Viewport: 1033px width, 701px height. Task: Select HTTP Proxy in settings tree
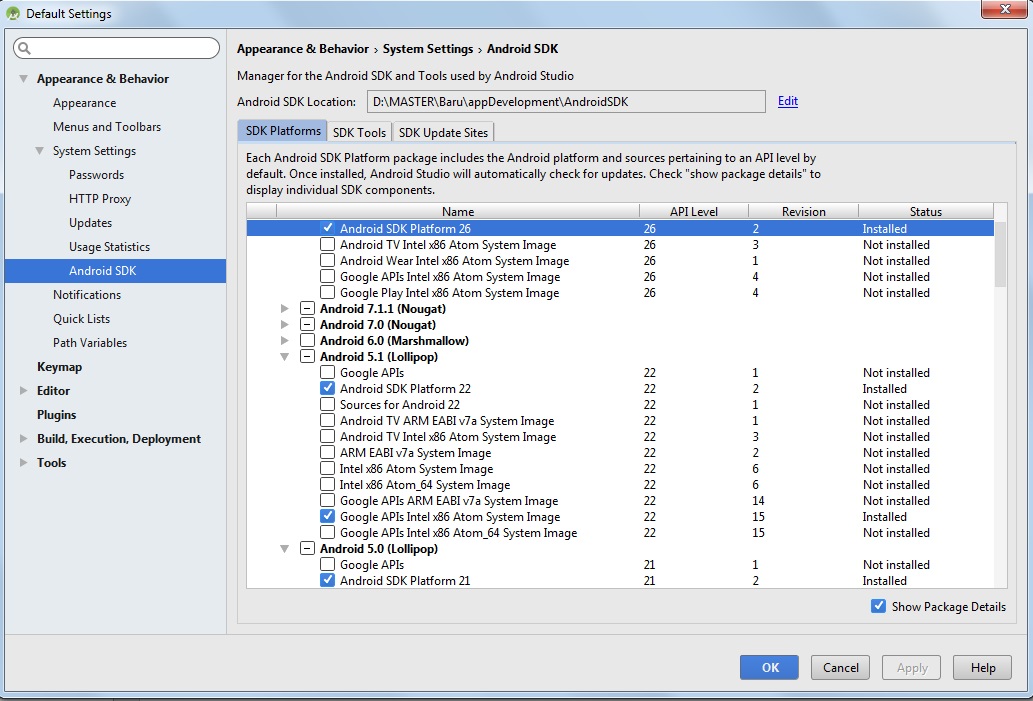point(100,199)
